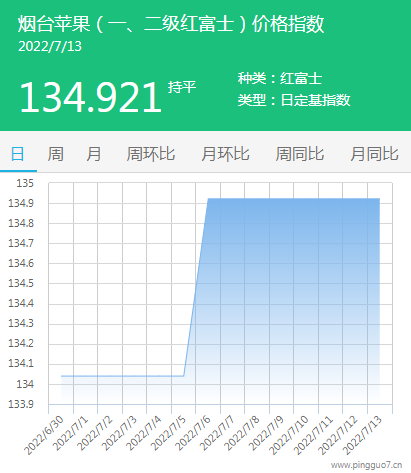
Task: Show the 周环比 week-over-week tab
Action: (x=151, y=154)
